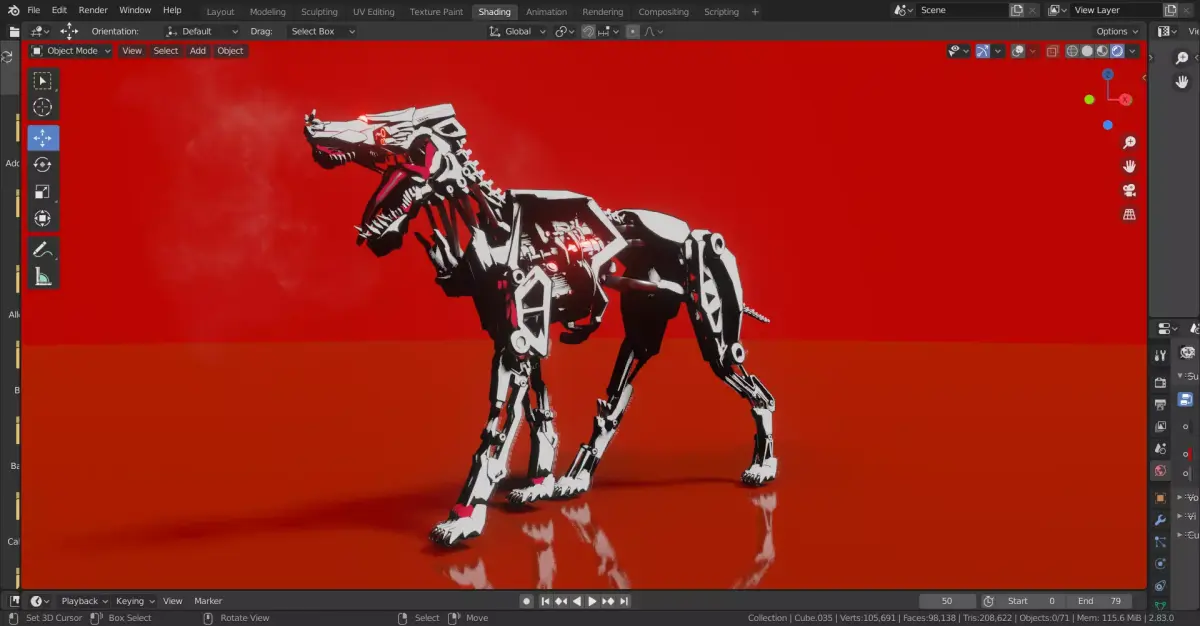Viewport: 1200px width, 626px height.
Task: Jump to the start frame
Action: tap(545, 601)
